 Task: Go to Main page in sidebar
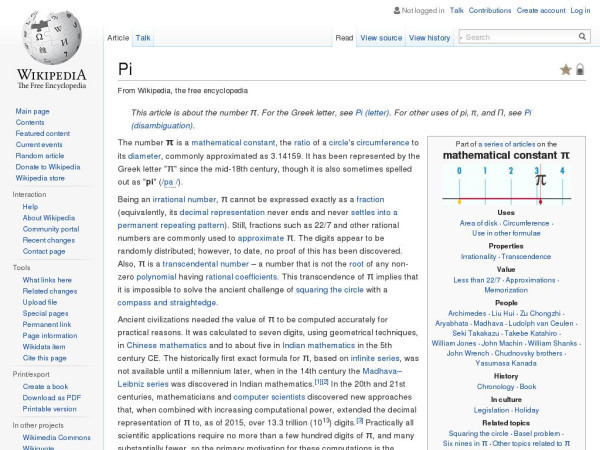[33, 111]
